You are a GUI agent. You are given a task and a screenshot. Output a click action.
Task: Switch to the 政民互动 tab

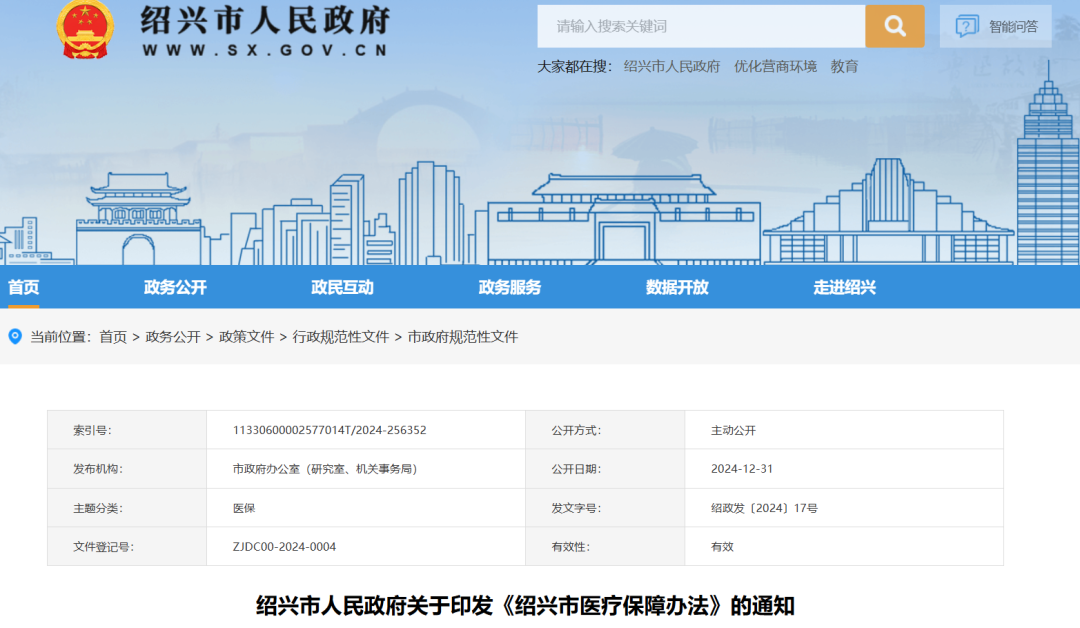pos(342,287)
